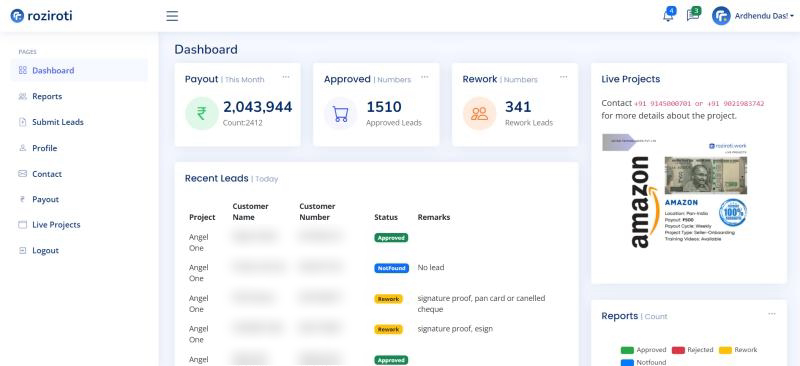
Task: Click the roziroti brand name link
Action: tap(50, 16)
